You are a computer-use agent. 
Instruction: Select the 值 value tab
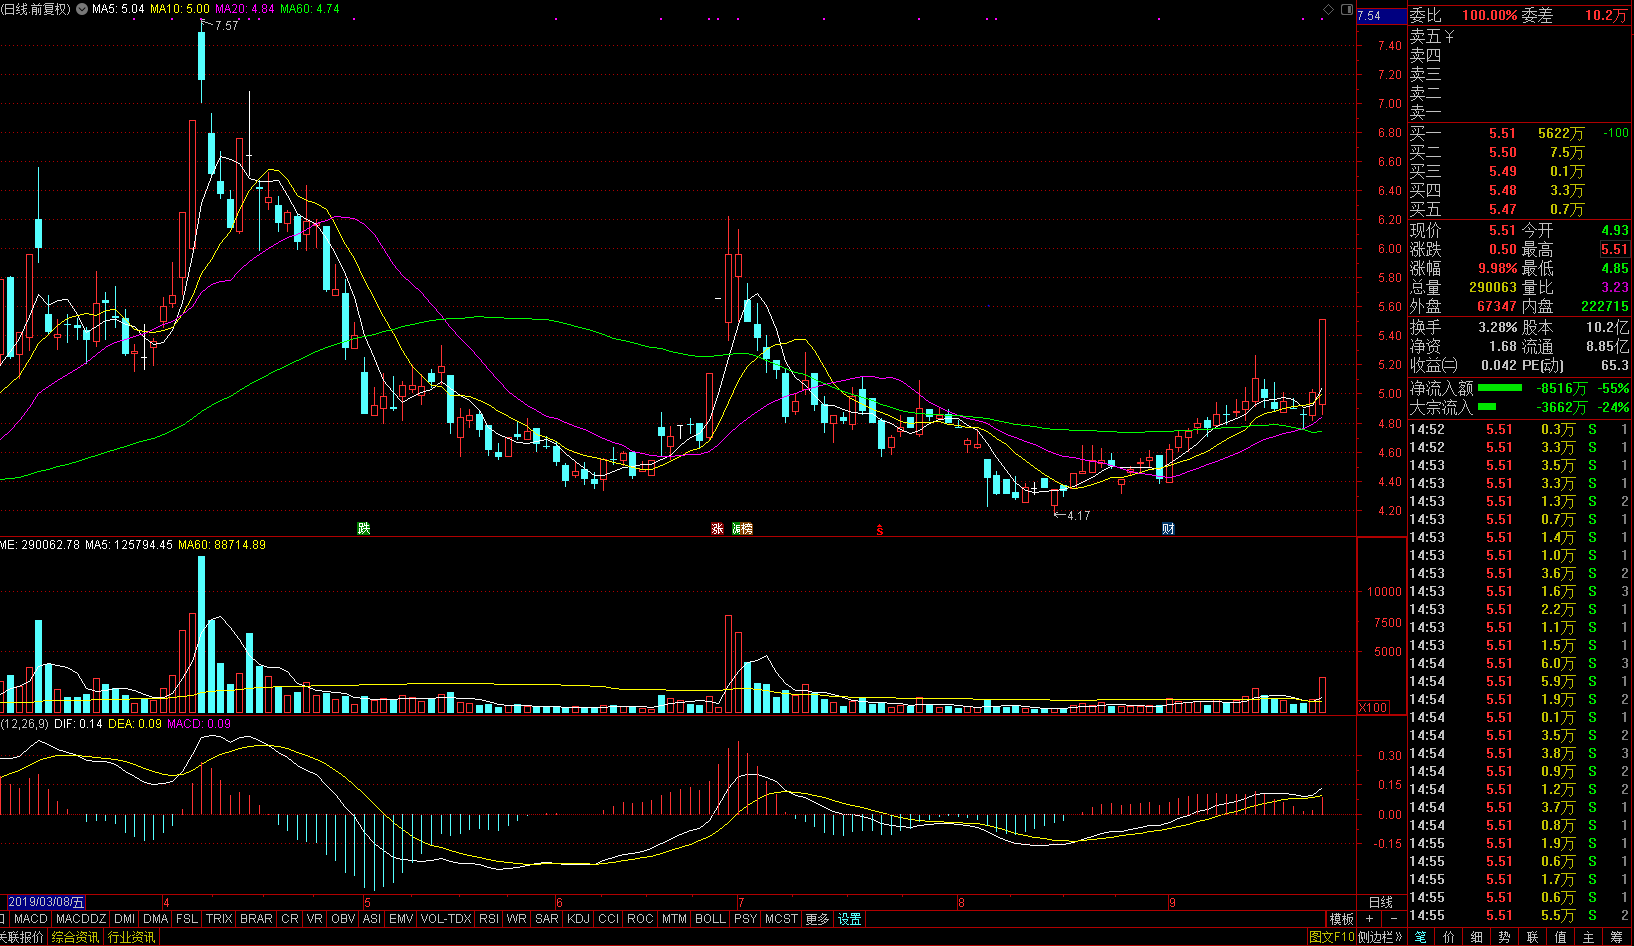point(1561,937)
